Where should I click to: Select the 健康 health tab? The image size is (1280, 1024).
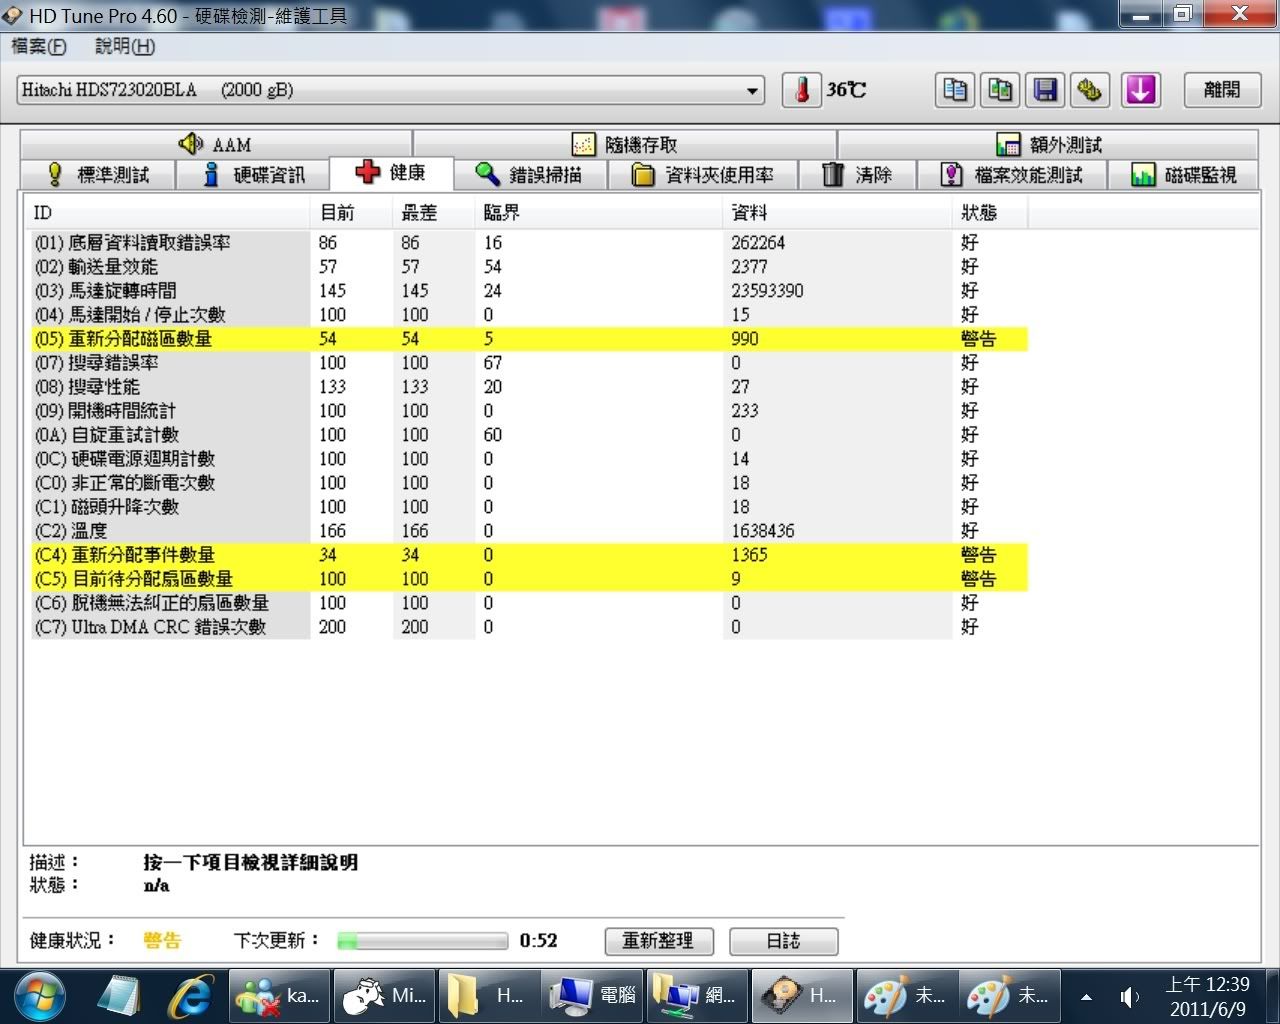coord(391,172)
